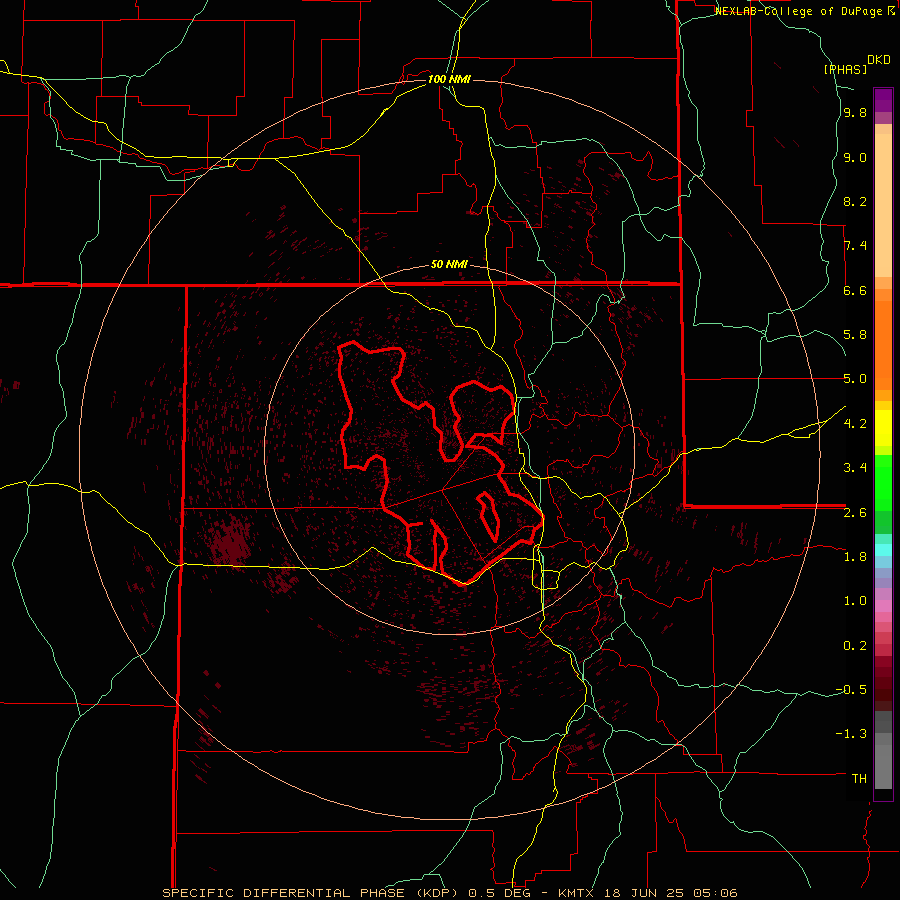The height and width of the screenshot is (900, 900).
Task: Click the bright green color bar segment
Action: coord(883,482)
